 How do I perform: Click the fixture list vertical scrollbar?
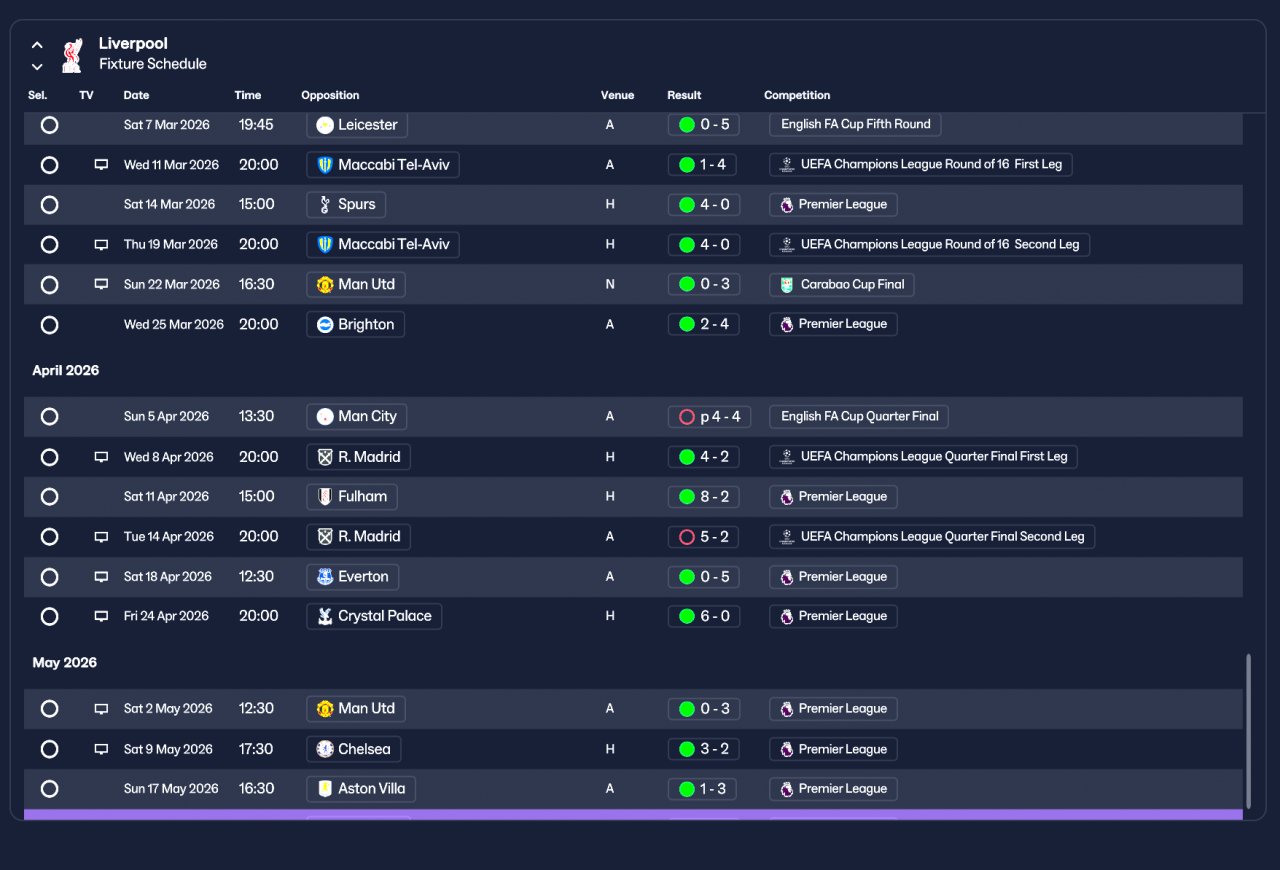[1247, 731]
